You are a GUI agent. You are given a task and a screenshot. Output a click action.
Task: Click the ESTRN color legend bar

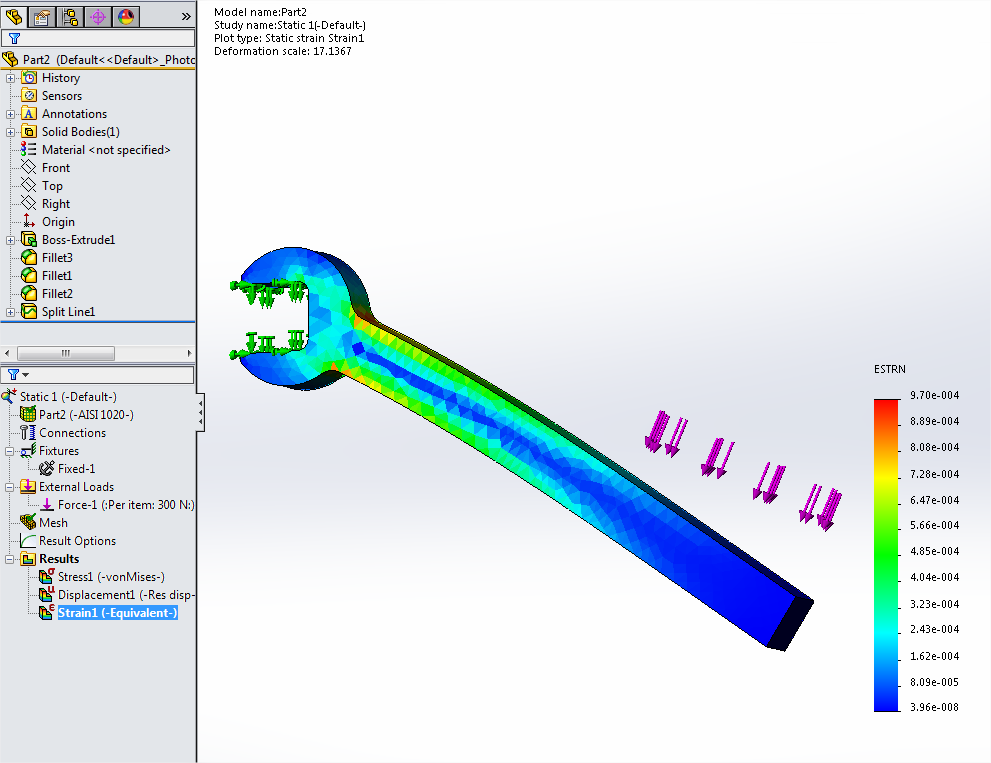point(886,555)
